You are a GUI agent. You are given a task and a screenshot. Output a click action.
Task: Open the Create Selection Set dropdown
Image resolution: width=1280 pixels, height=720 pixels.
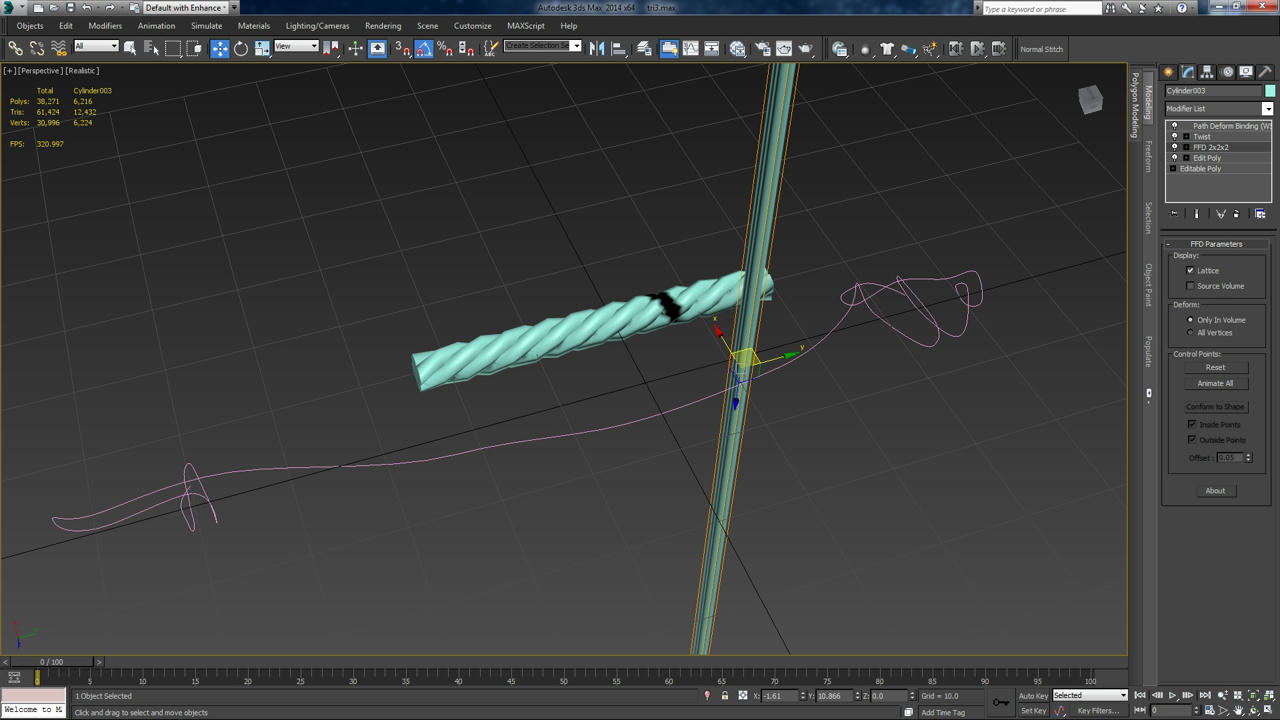(543, 46)
